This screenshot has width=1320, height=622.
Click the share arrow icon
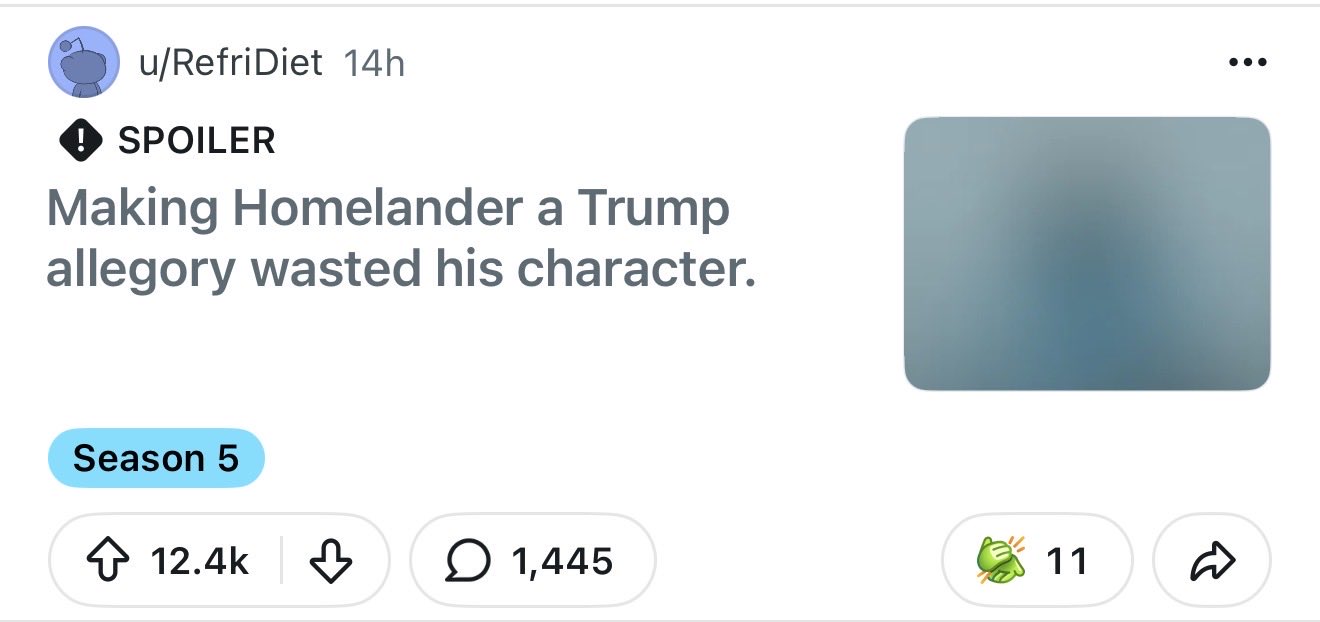click(1212, 560)
